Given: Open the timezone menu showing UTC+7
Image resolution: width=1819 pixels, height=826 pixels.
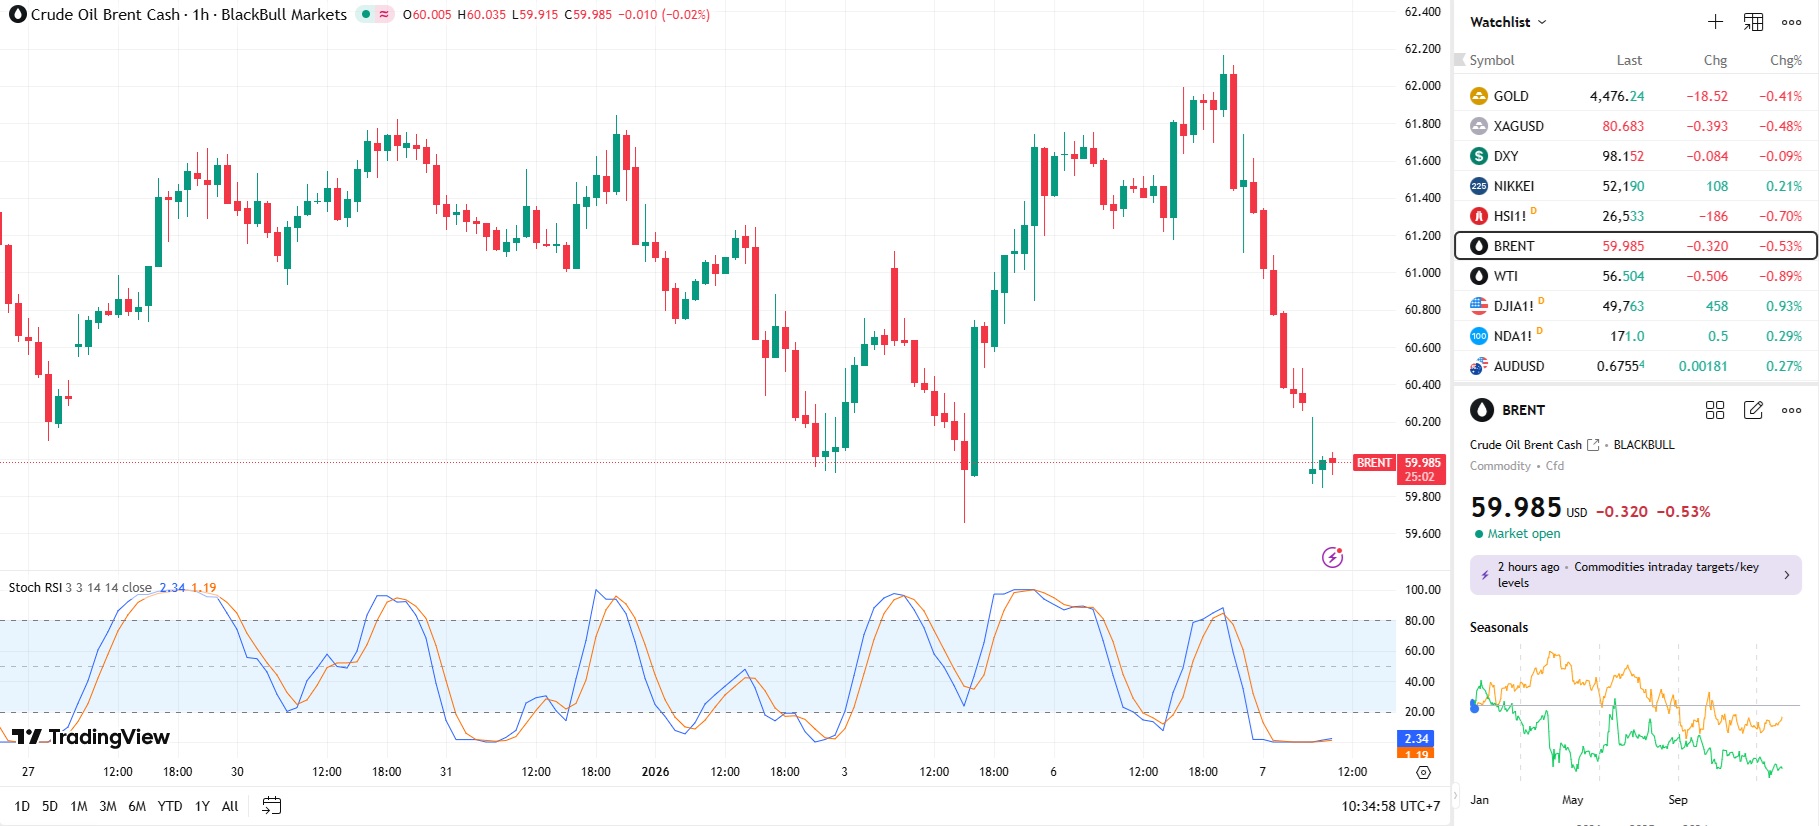Looking at the screenshot, I should [1390, 806].
